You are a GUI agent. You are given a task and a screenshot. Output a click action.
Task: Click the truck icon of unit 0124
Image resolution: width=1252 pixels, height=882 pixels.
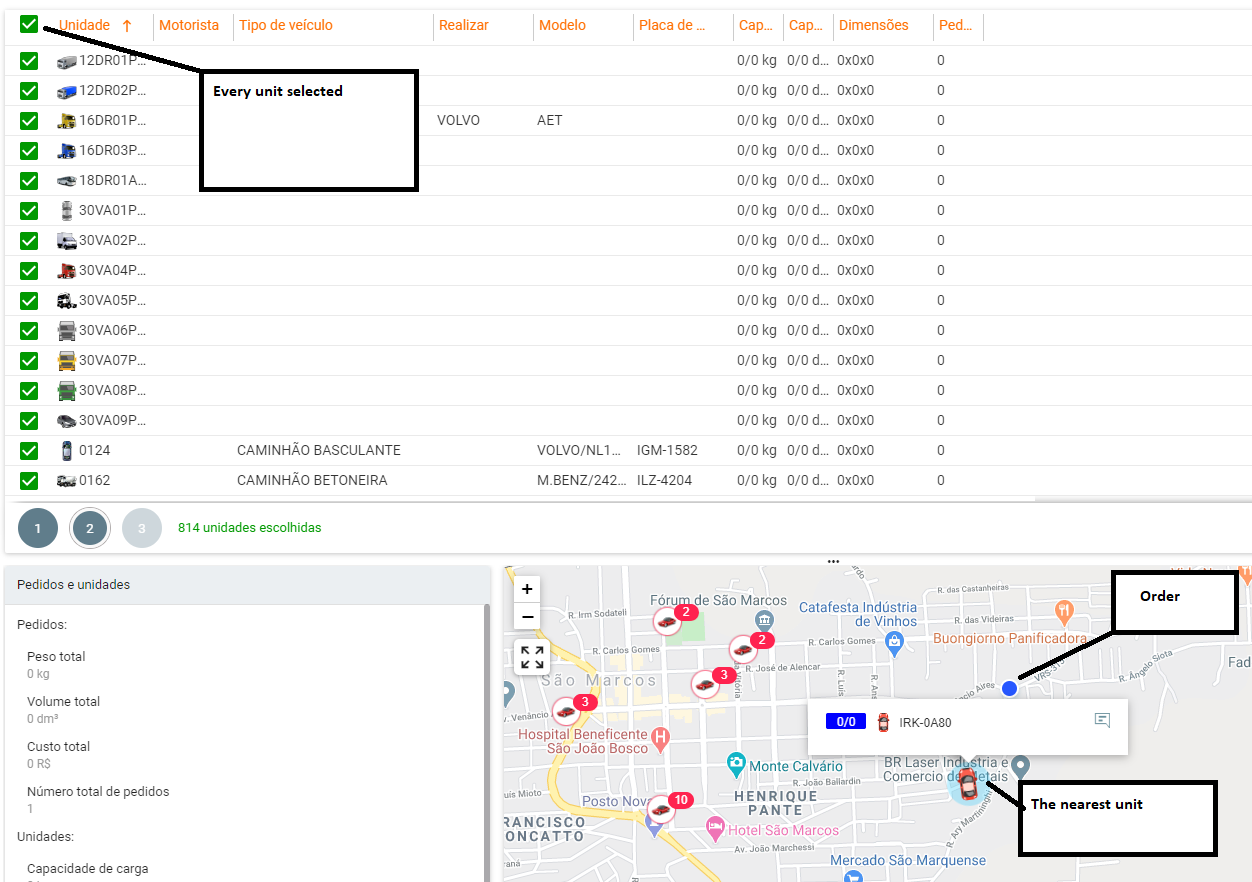point(67,450)
